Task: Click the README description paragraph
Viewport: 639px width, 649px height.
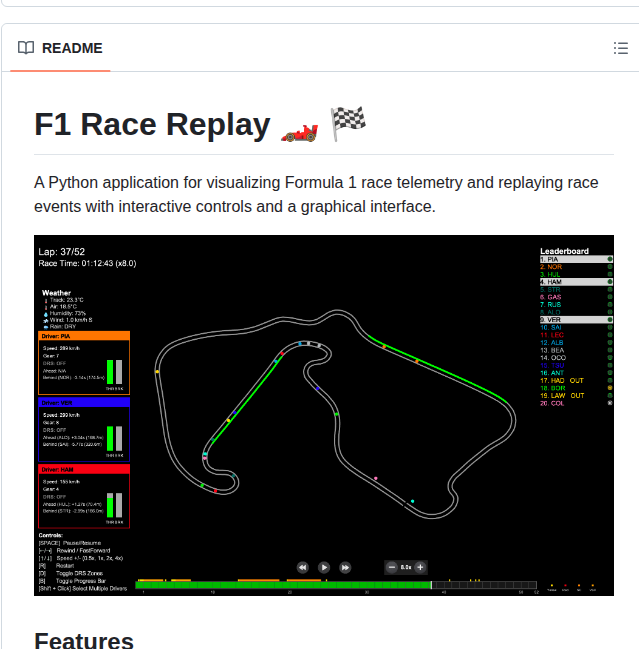Action: [316, 194]
